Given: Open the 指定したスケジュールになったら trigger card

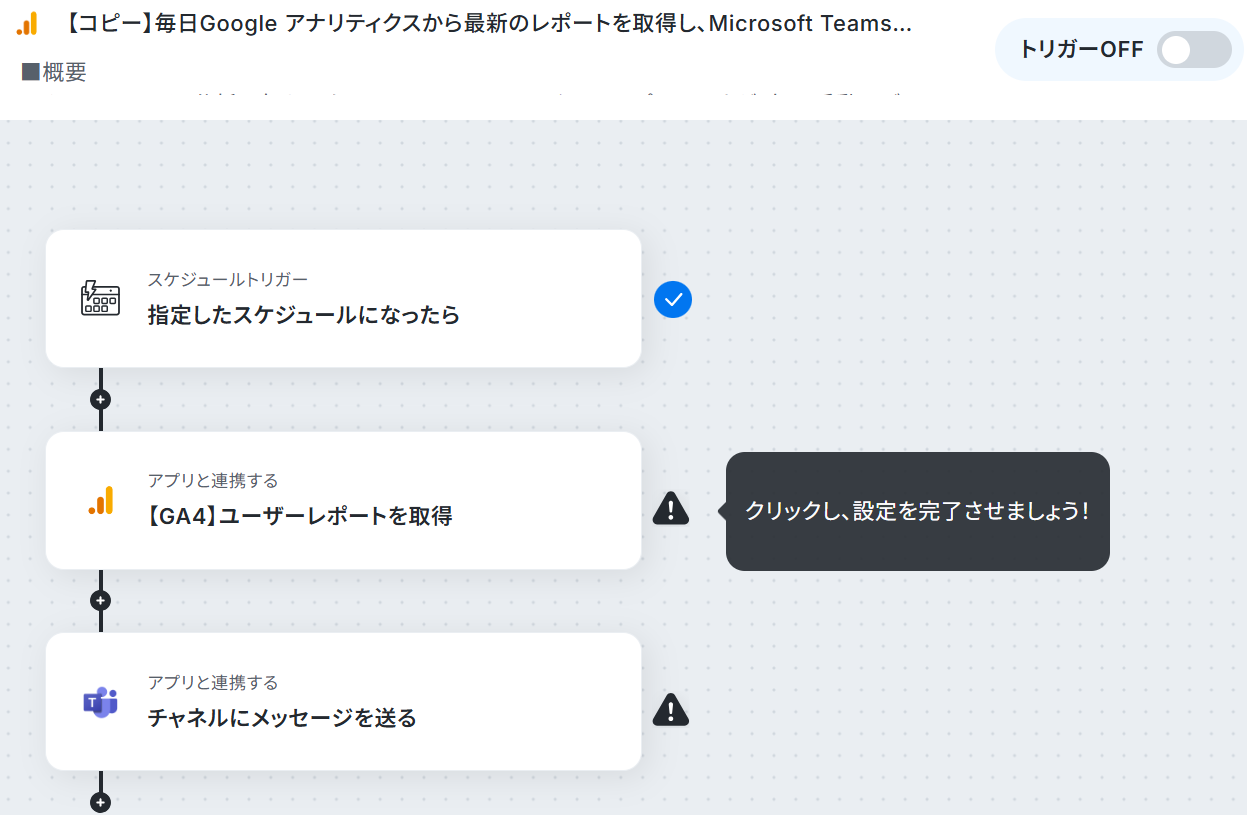Looking at the screenshot, I should 343,298.
